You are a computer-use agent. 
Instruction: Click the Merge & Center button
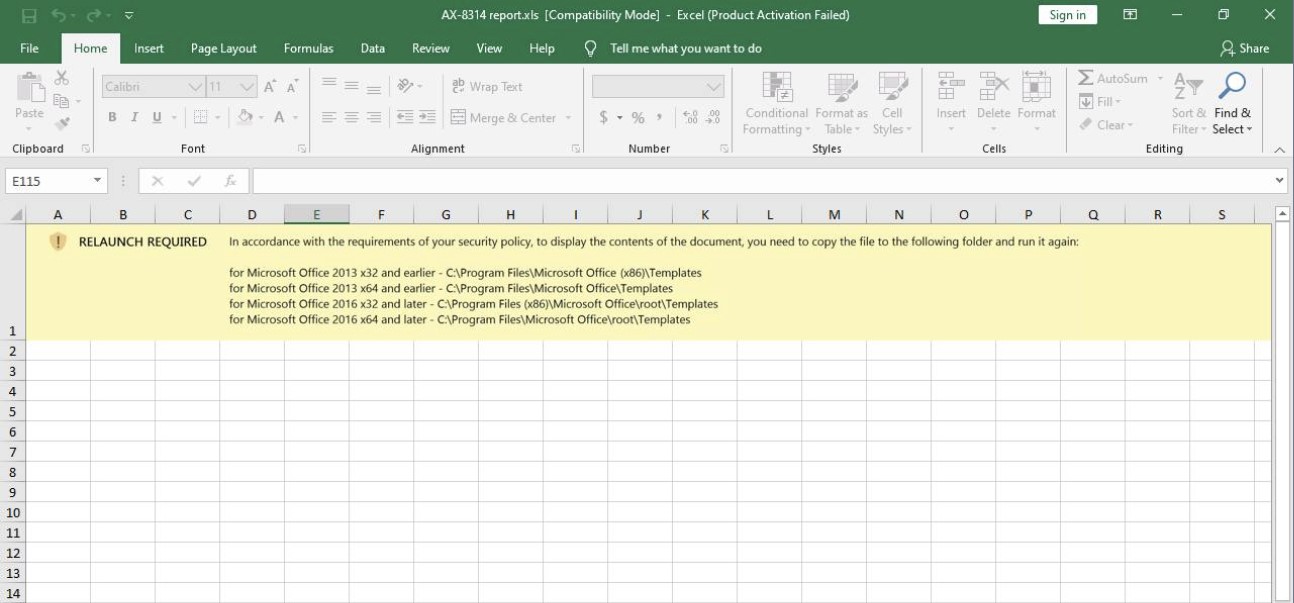tap(503, 118)
